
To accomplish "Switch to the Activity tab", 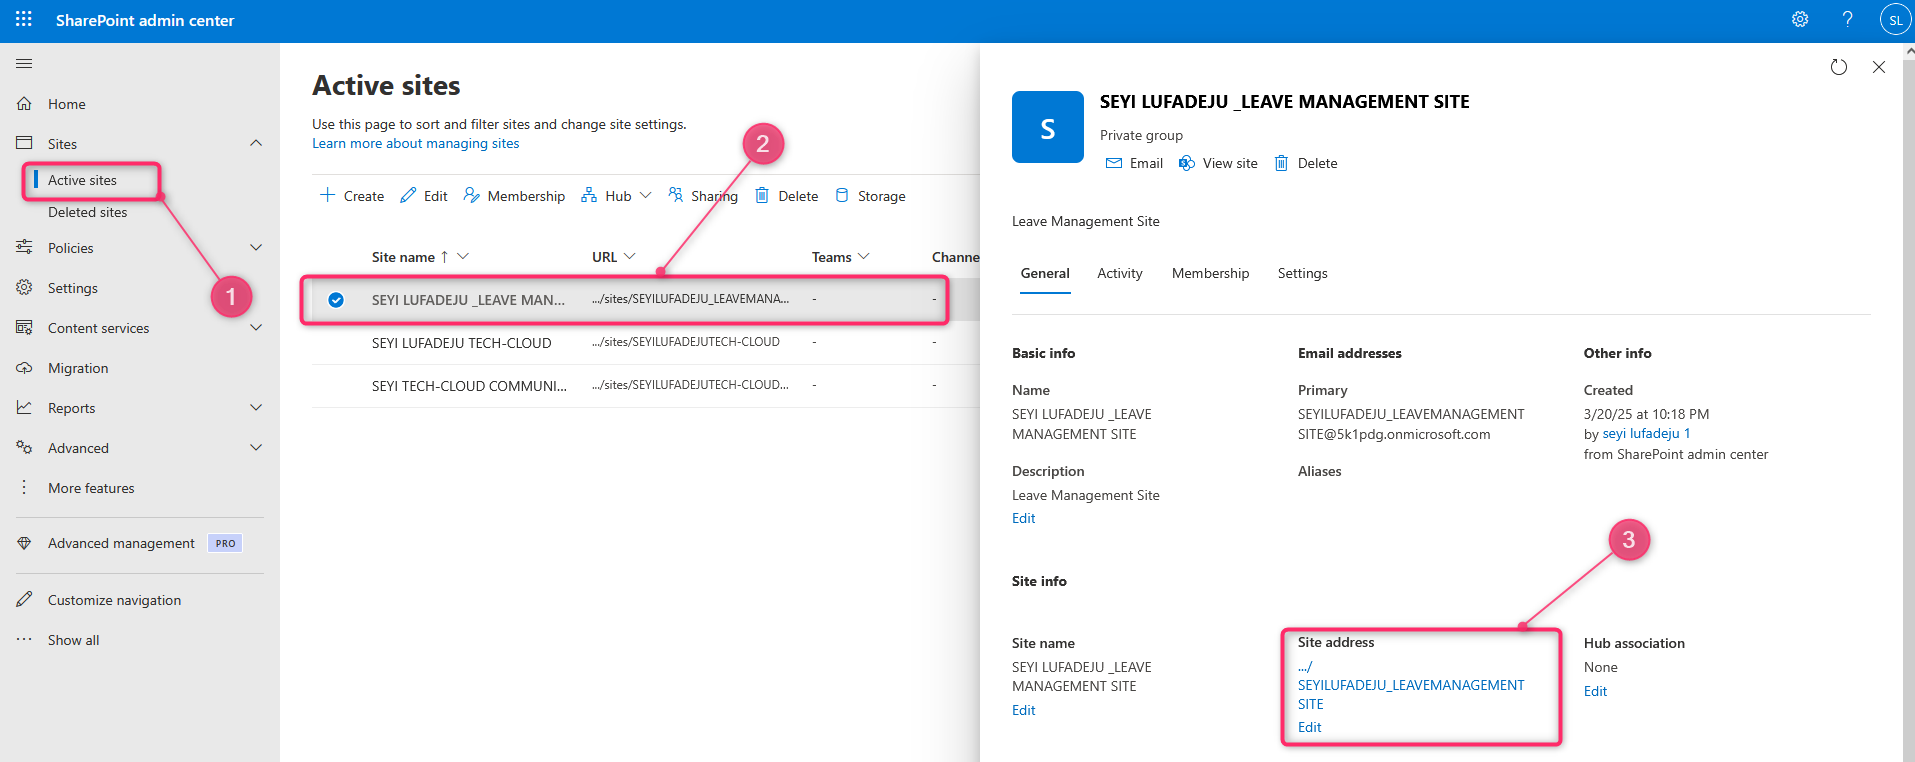I will click(1119, 273).
